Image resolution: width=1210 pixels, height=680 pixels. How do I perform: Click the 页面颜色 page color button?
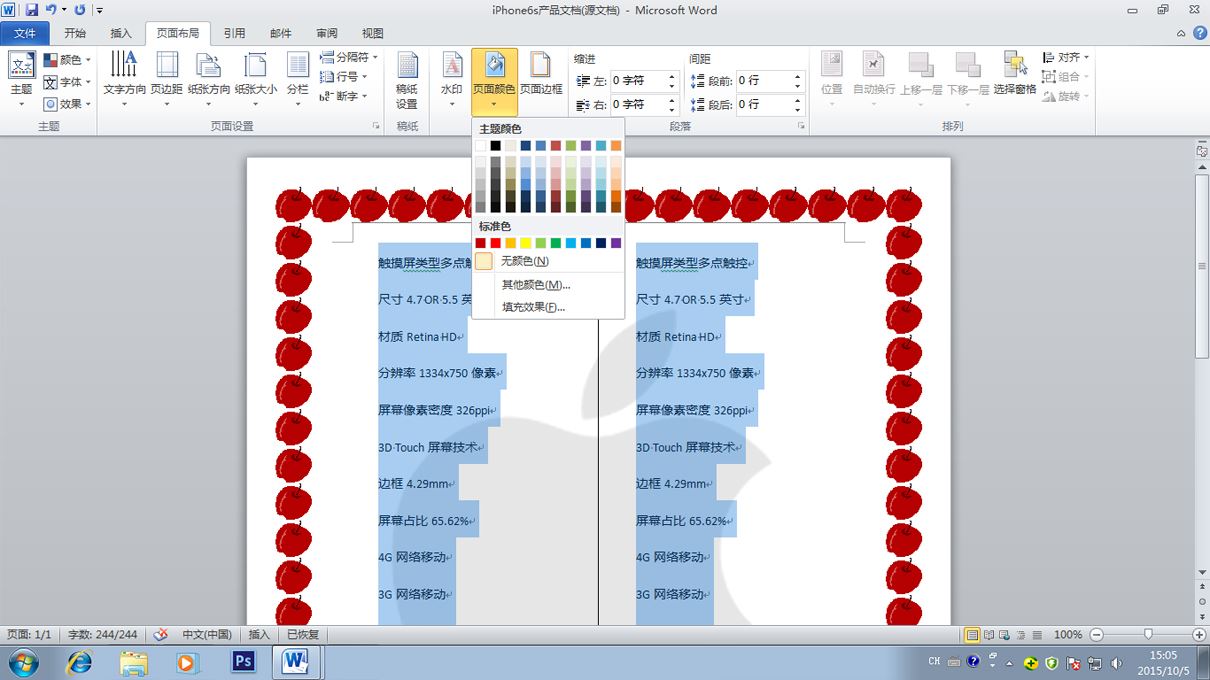tap(494, 80)
